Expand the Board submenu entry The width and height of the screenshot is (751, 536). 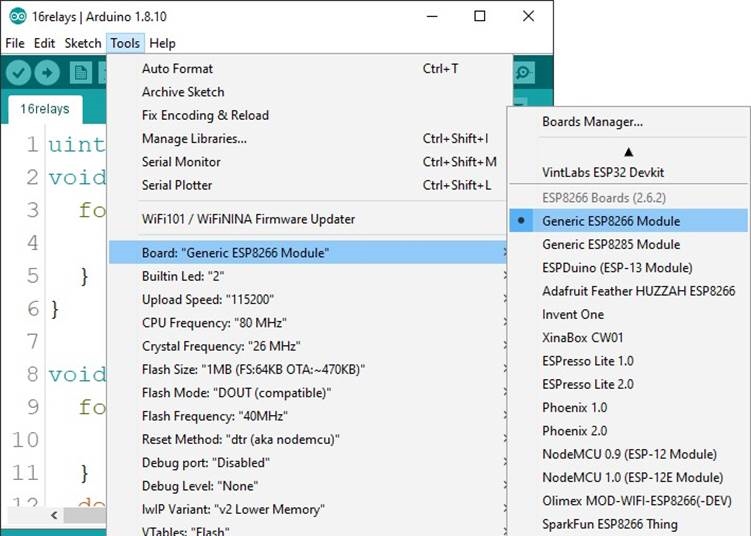tap(307, 253)
